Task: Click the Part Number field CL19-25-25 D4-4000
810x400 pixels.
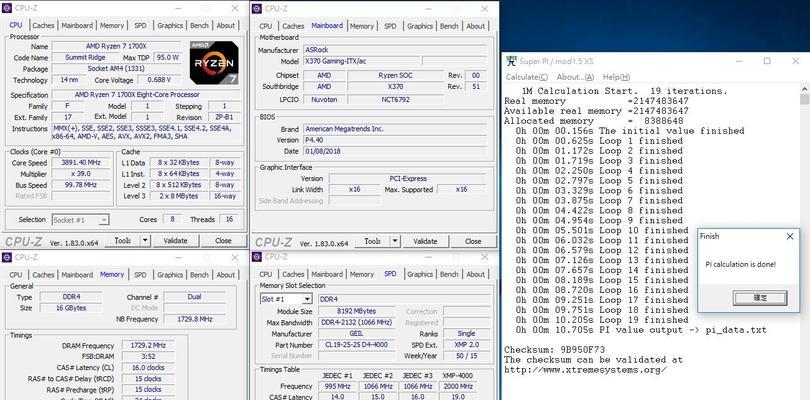Action: point(356,345)
